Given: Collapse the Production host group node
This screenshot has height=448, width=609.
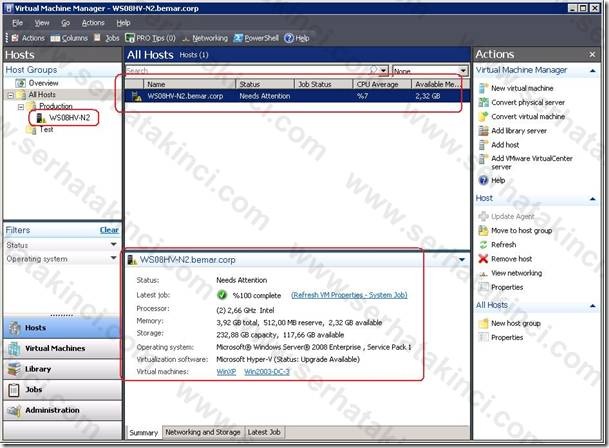Looking at the screenshot, I should coord(21,106).
